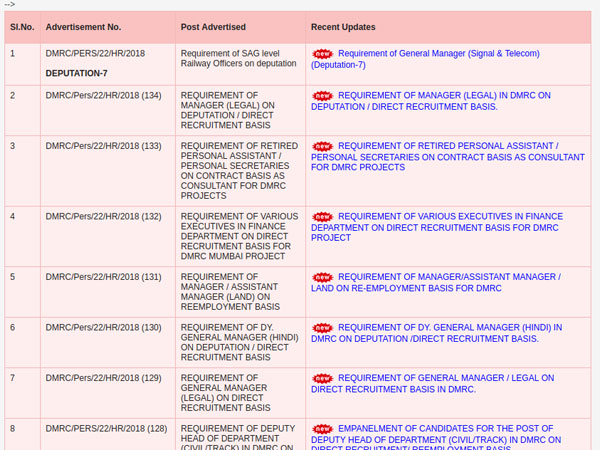Click serial number 5 cell

coord(22,292)
